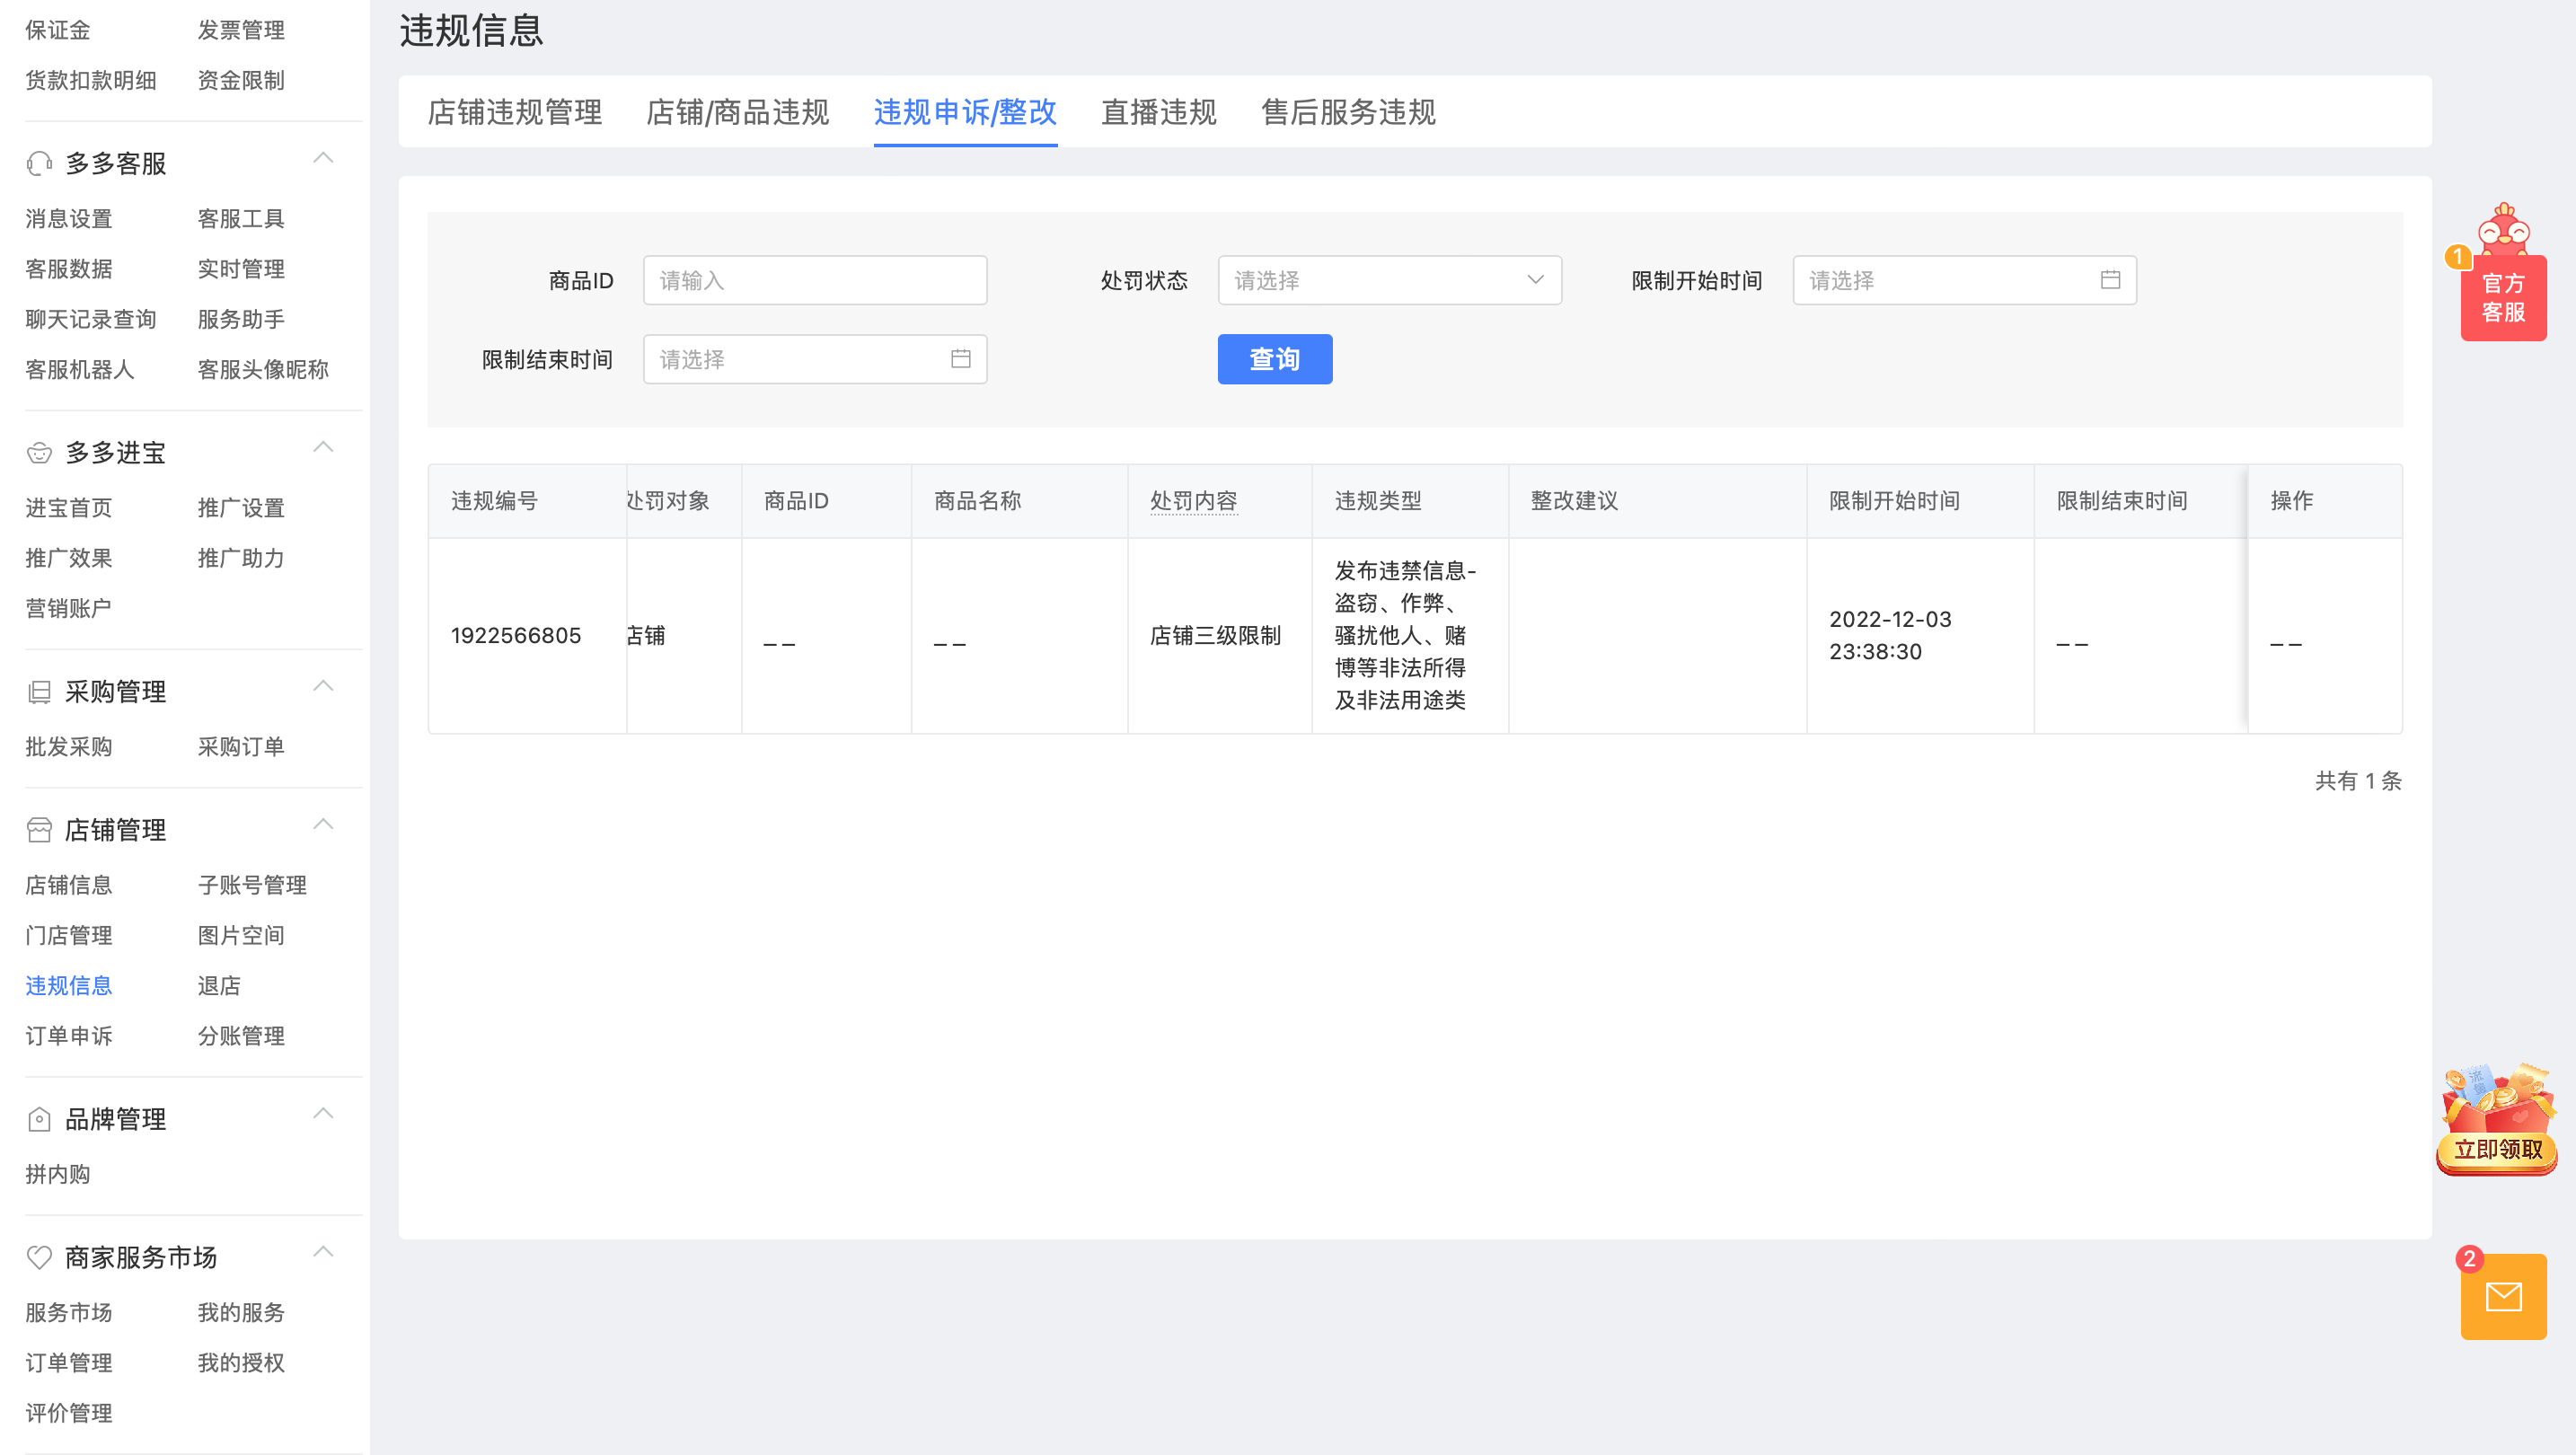Open 客服机器人 in sidebar
Screen dimensions: 2576x1455
80,369
